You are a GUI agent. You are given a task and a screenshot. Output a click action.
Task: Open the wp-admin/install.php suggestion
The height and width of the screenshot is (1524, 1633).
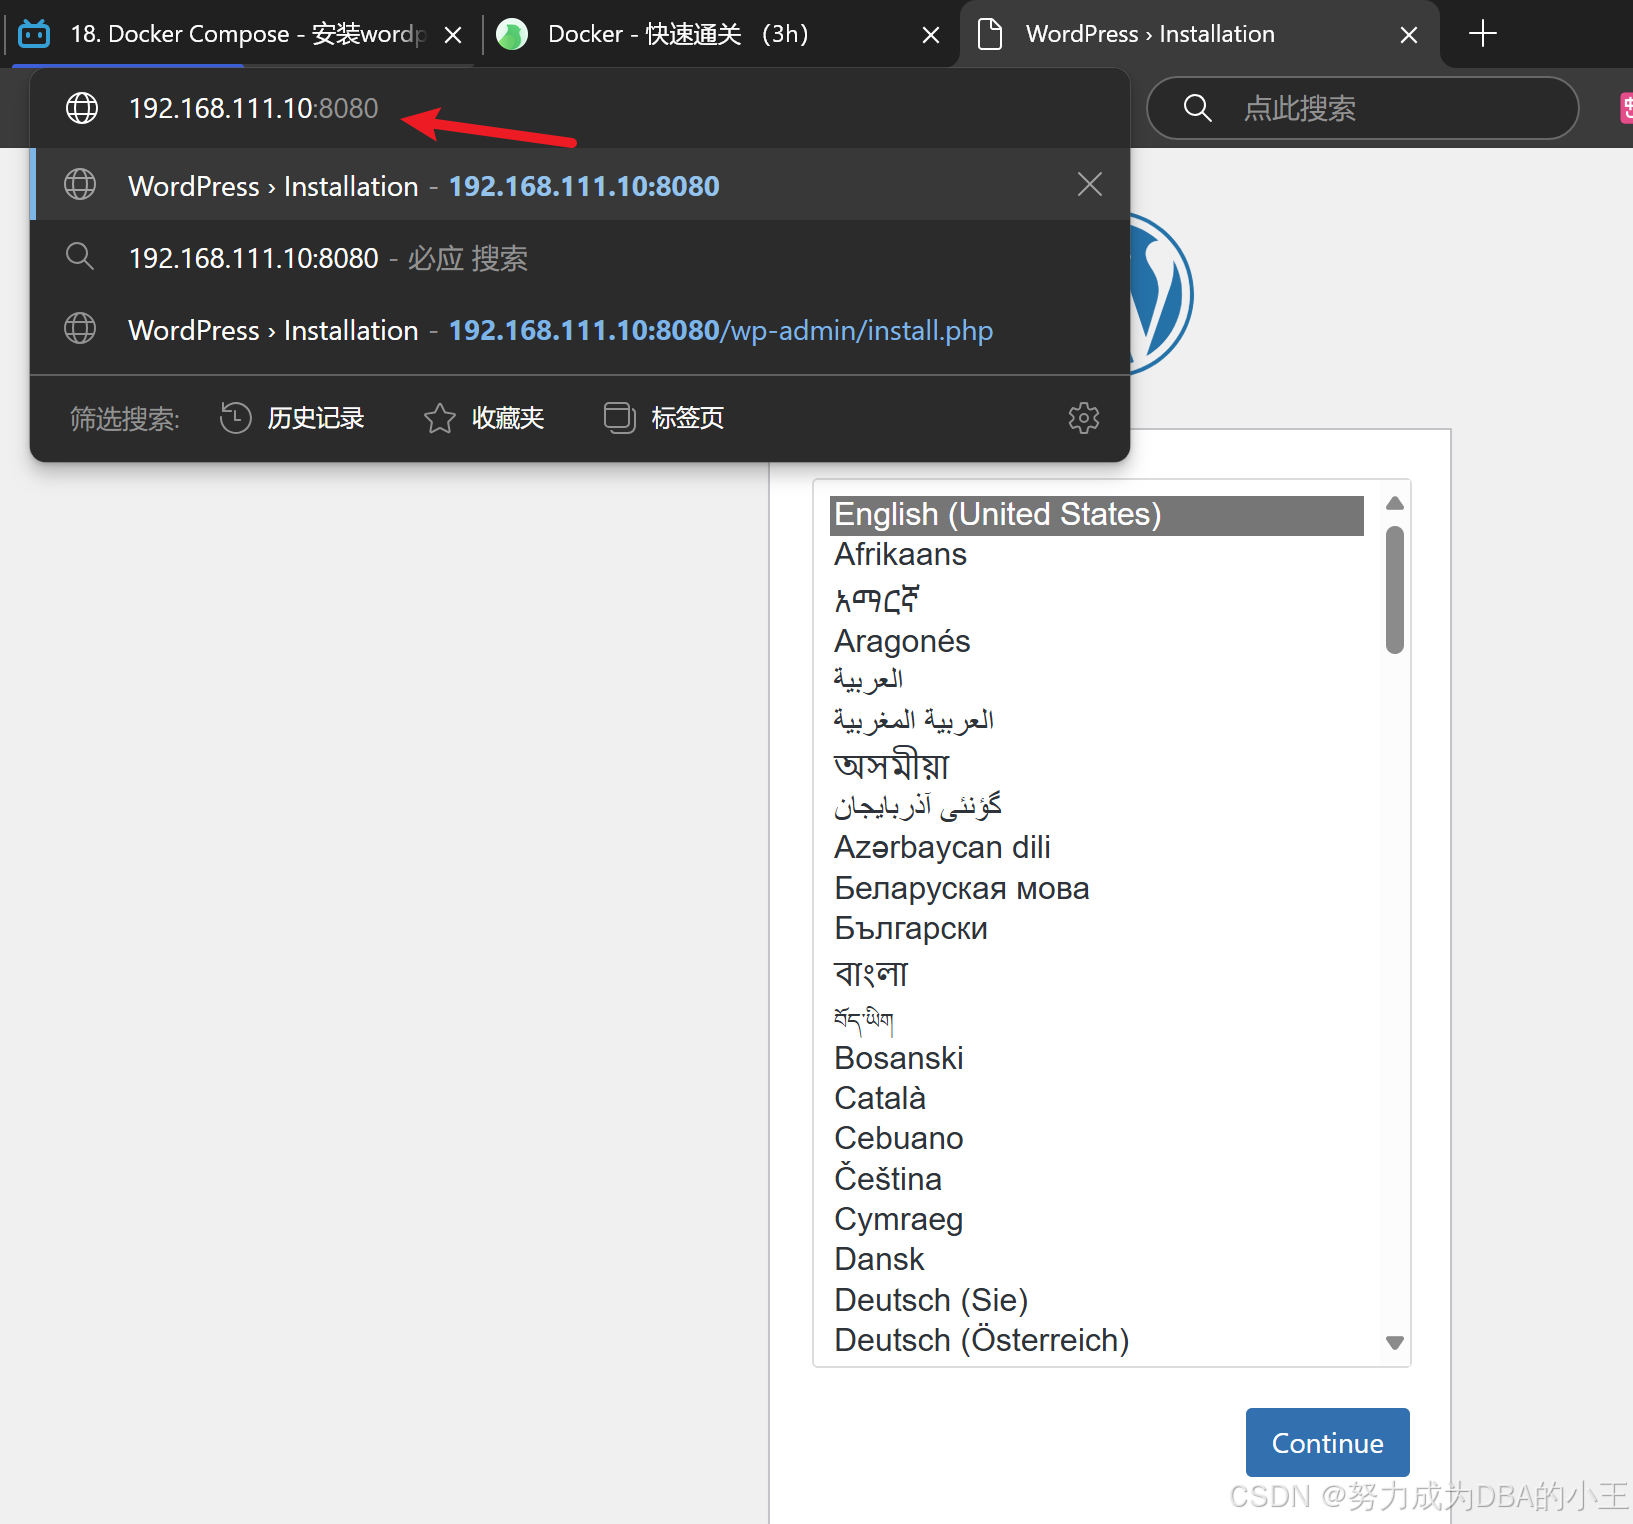click(x=580, y=330)
